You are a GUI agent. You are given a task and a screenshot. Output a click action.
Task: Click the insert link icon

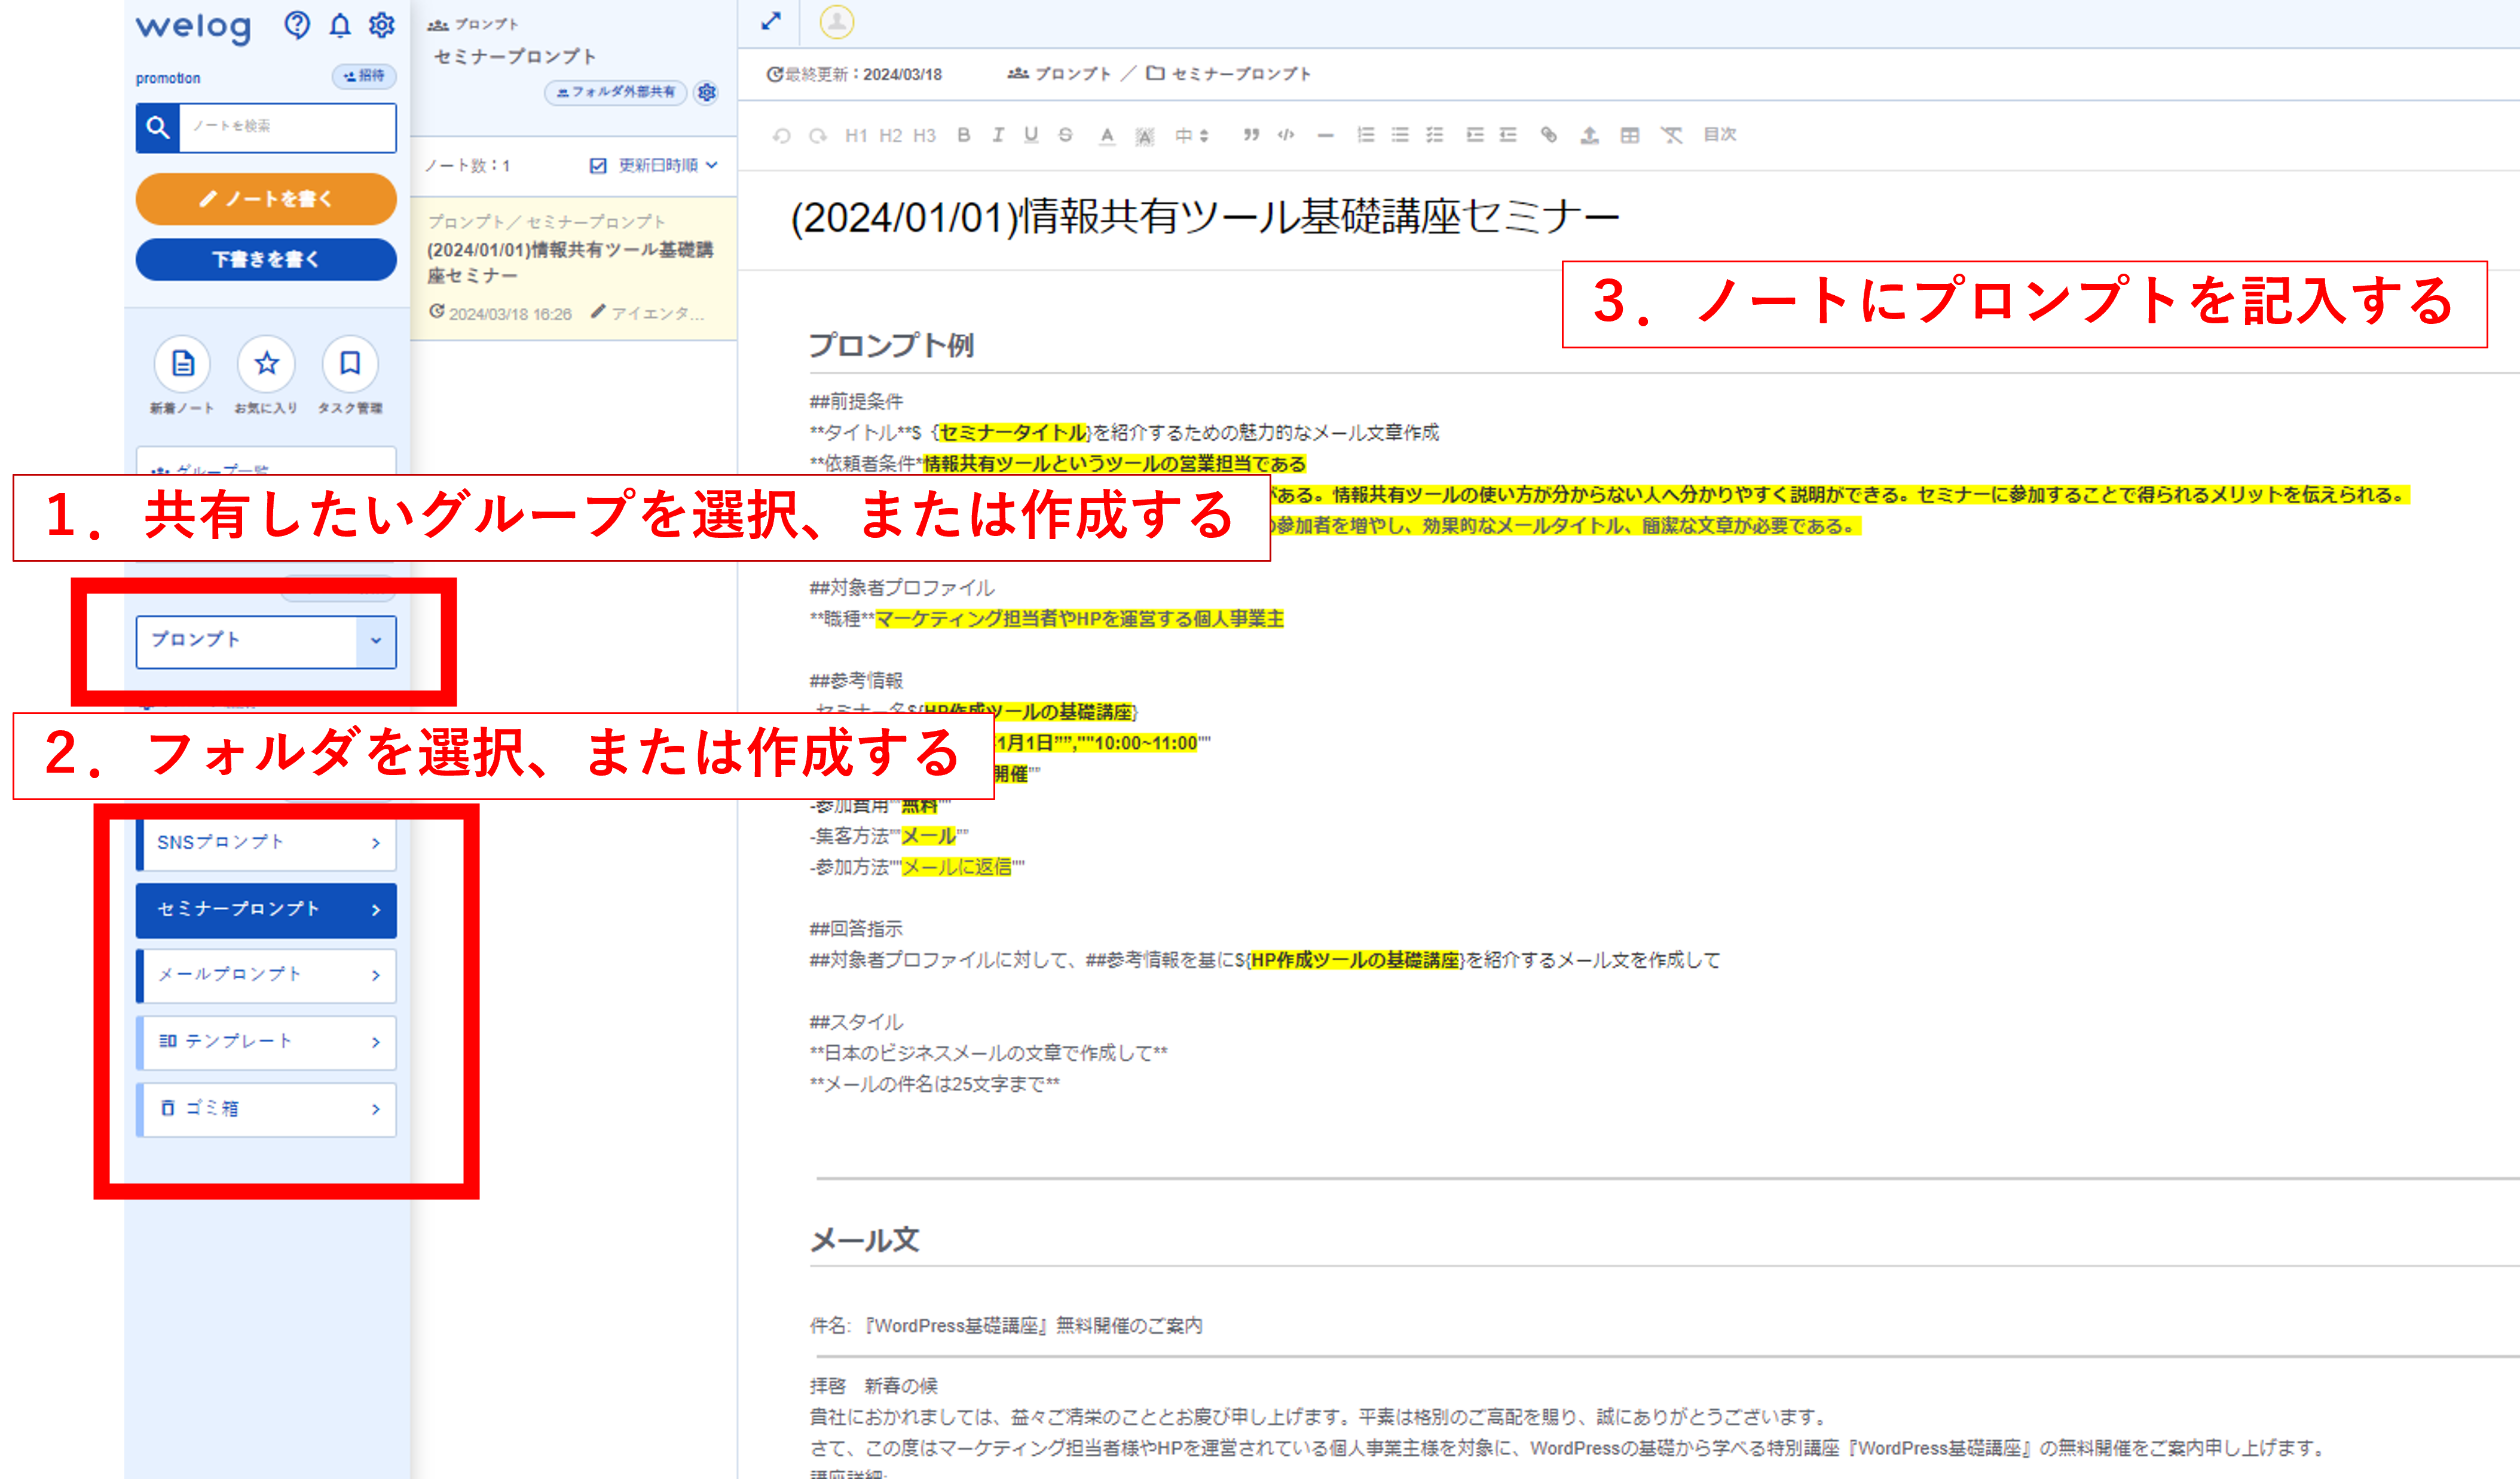coord(1548,135)
